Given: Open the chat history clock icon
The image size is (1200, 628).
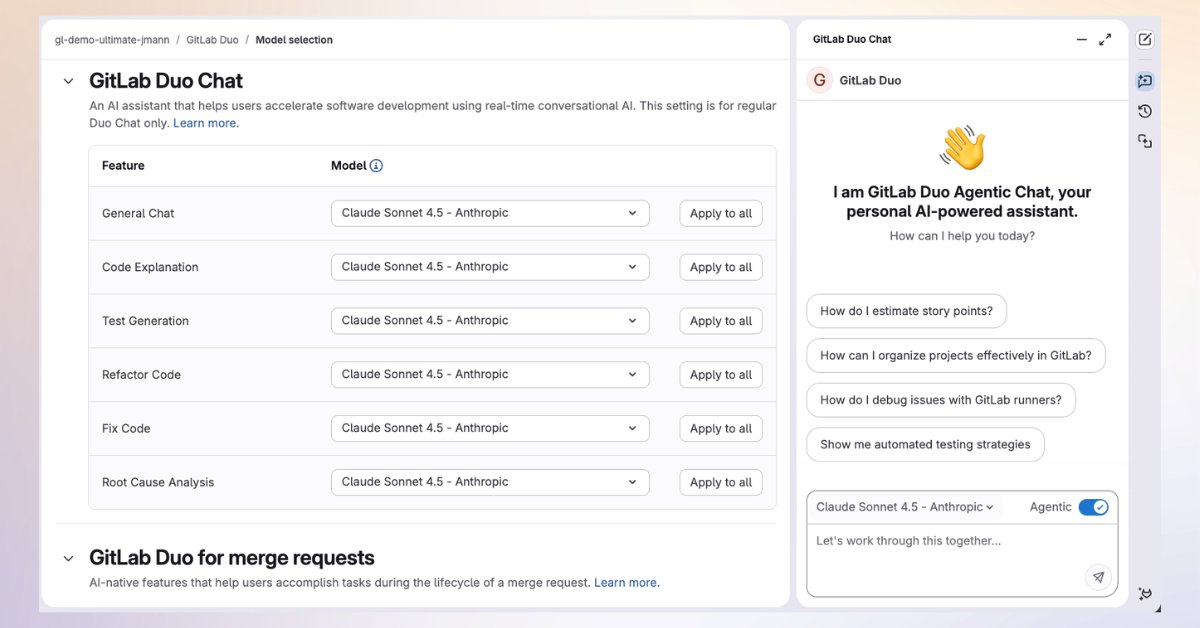Looking at the screenshot, I should coord(1145,111).
